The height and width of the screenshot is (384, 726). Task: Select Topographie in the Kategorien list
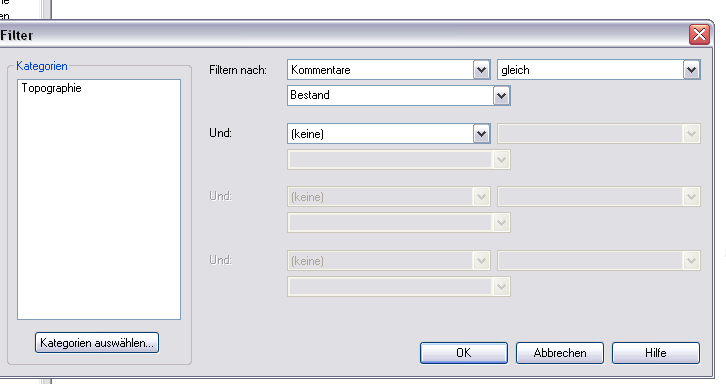51,88
